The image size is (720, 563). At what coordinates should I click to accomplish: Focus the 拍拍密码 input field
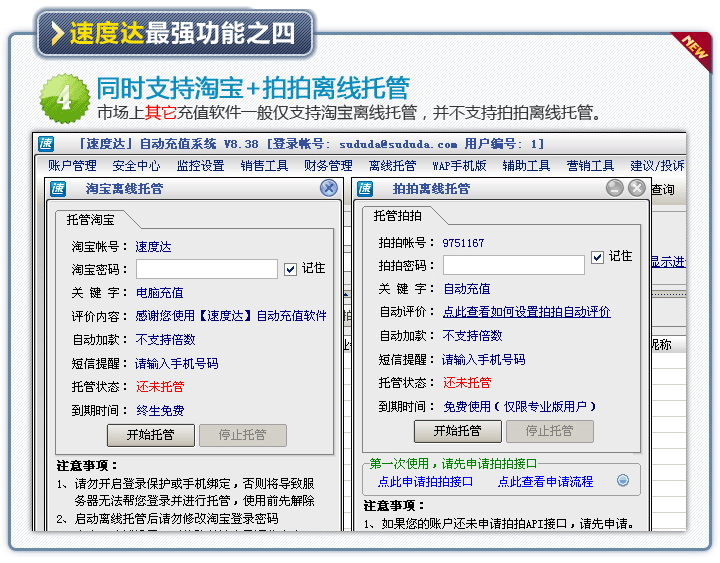pyautogui.click(x=513, y=265)
